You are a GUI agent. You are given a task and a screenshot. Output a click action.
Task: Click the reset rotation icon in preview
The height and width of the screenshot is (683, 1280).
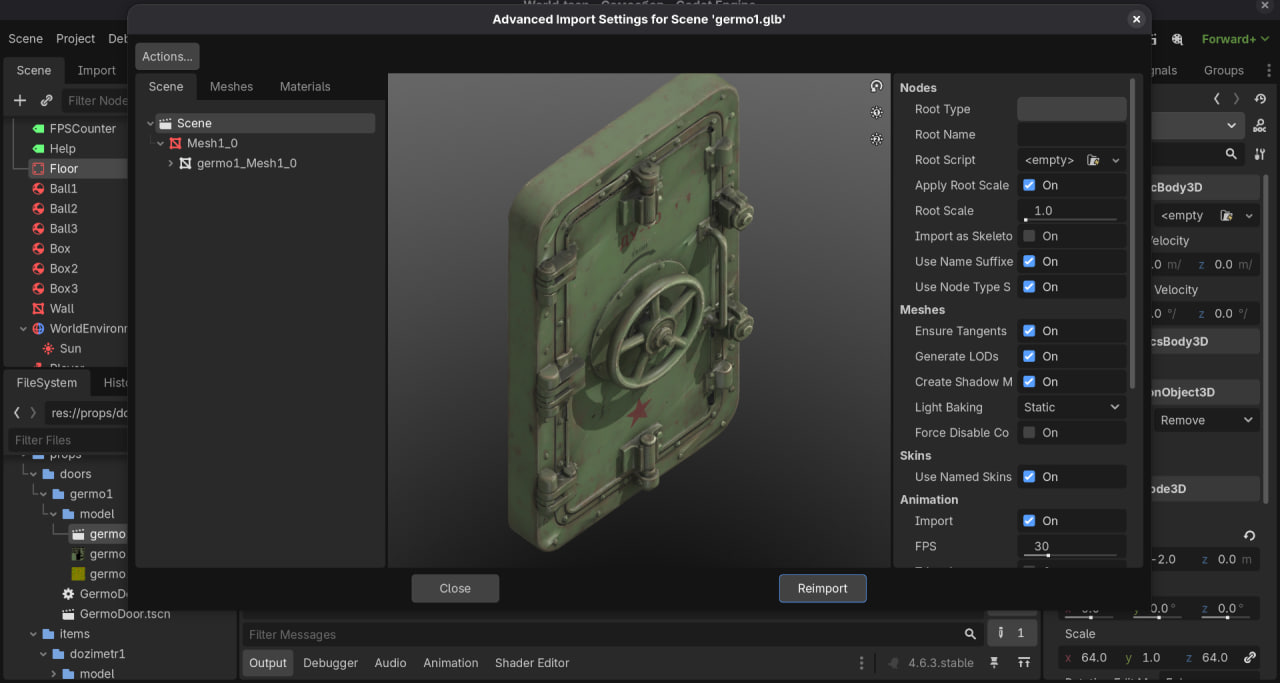(877, 87)
